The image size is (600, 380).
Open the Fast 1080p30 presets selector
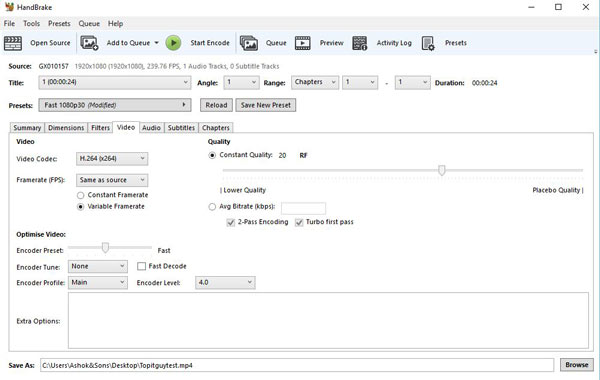pos(114,105)
